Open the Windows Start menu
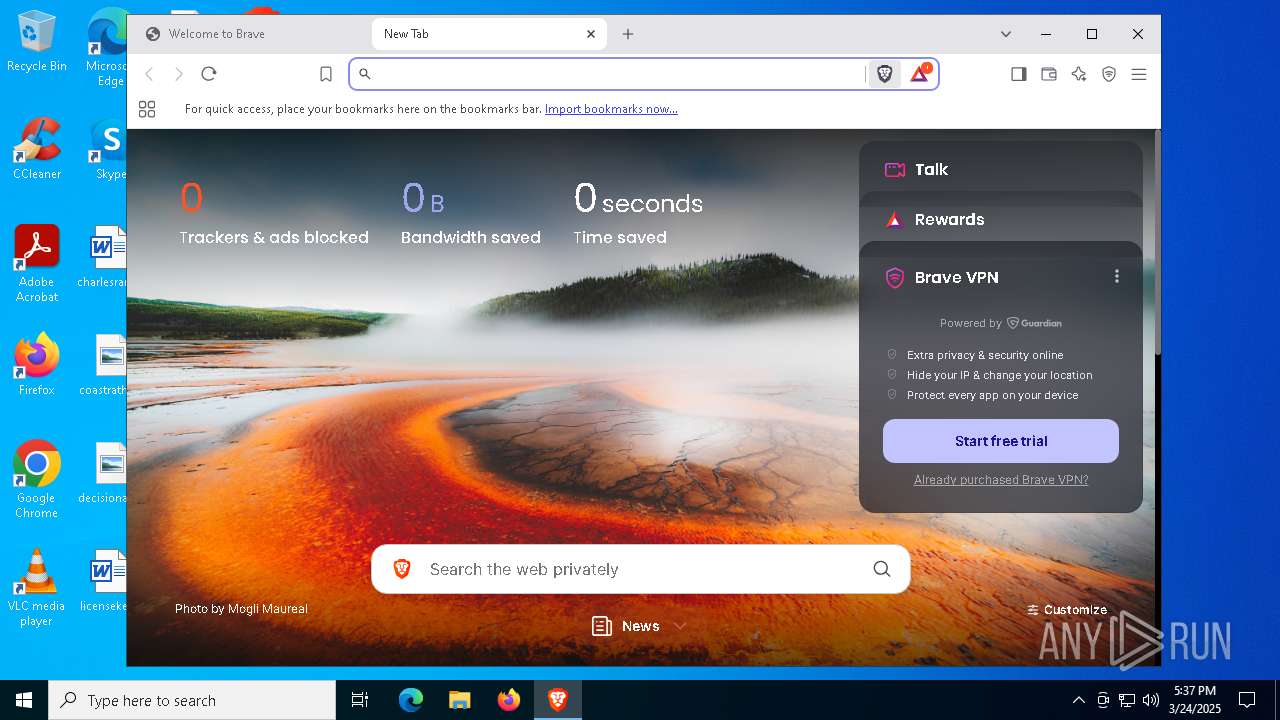This screenshot has width=1280, height=720. 24,700
